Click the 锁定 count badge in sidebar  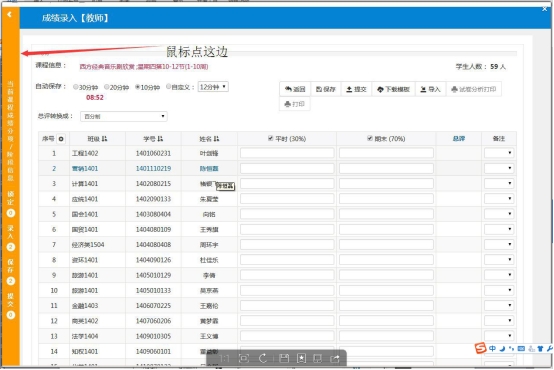[11, 213]
